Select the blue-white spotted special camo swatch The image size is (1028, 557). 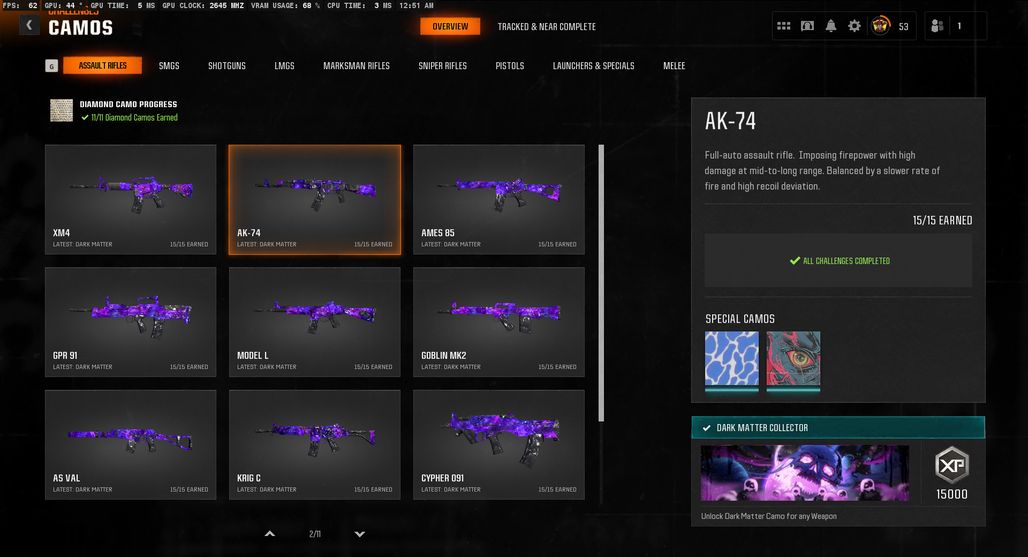732,359
